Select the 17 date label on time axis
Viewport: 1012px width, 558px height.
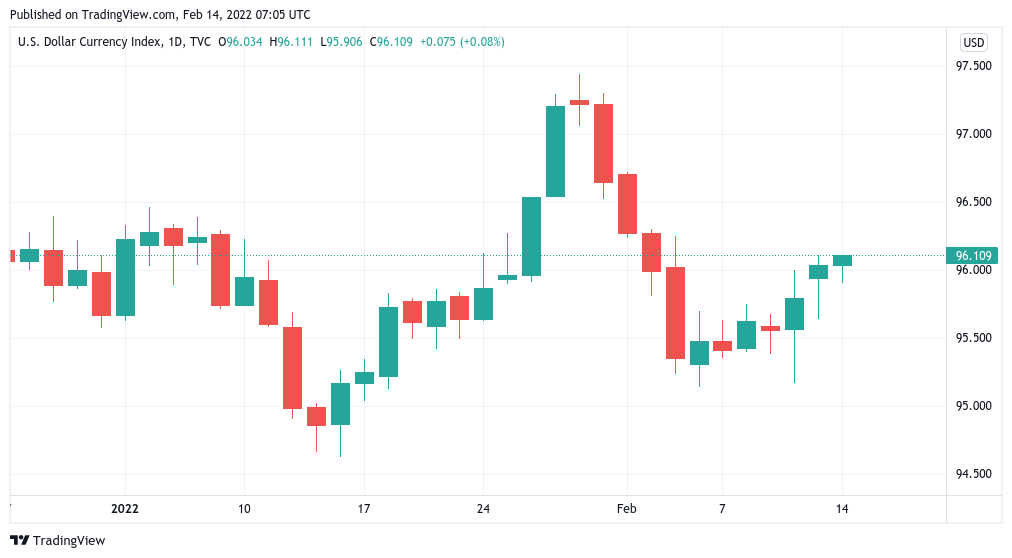[363, 509]
